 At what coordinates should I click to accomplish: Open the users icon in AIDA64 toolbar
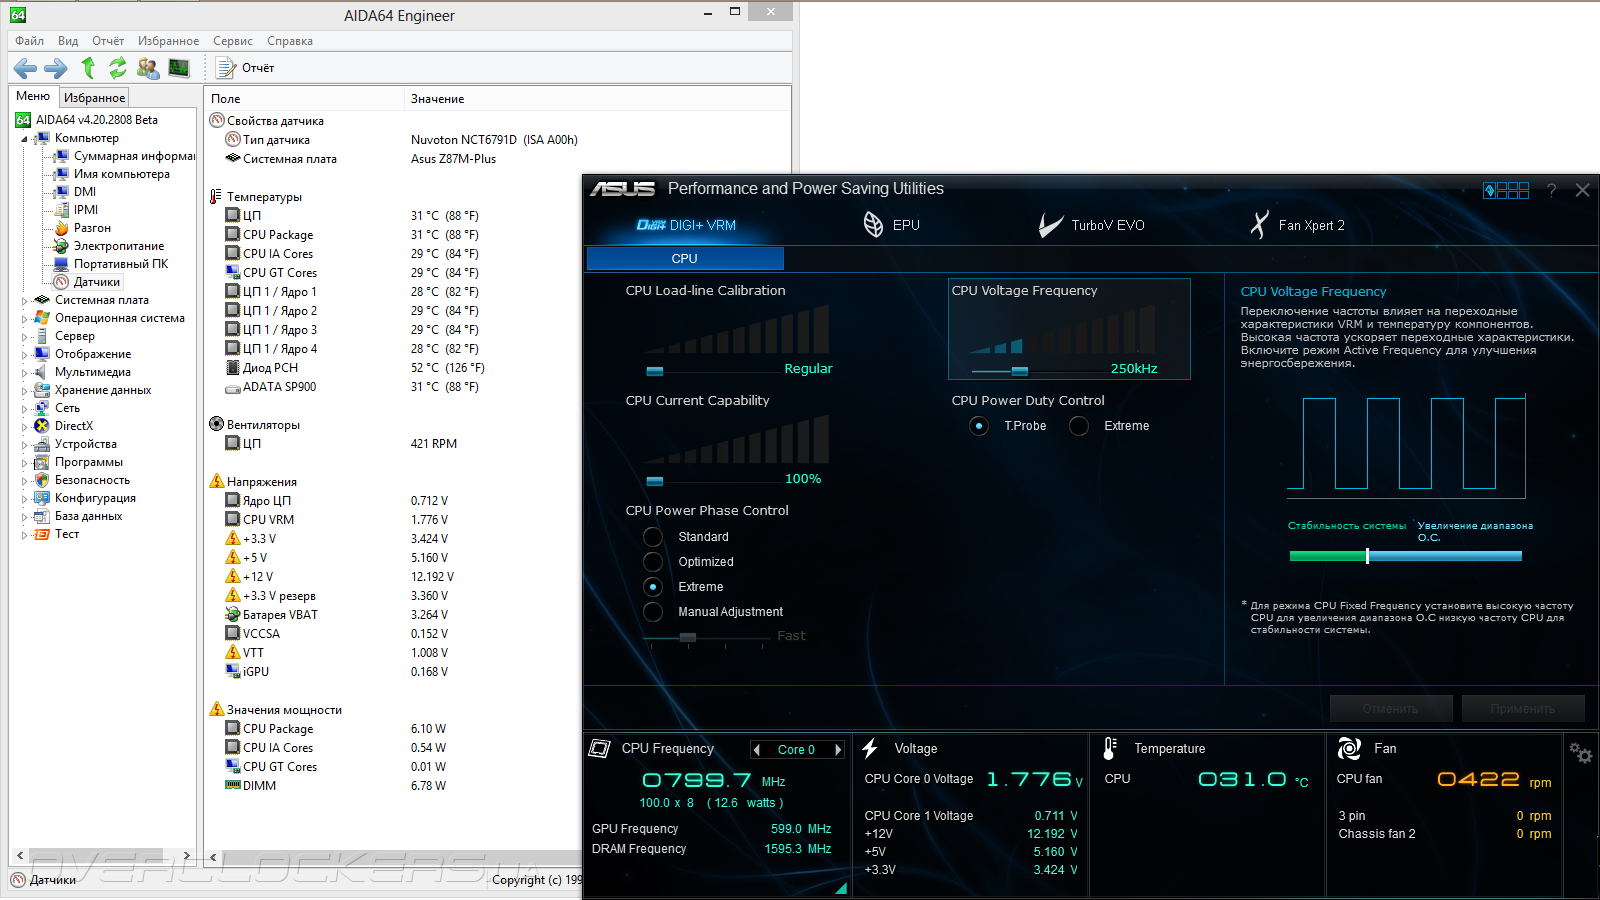point(148,68)
